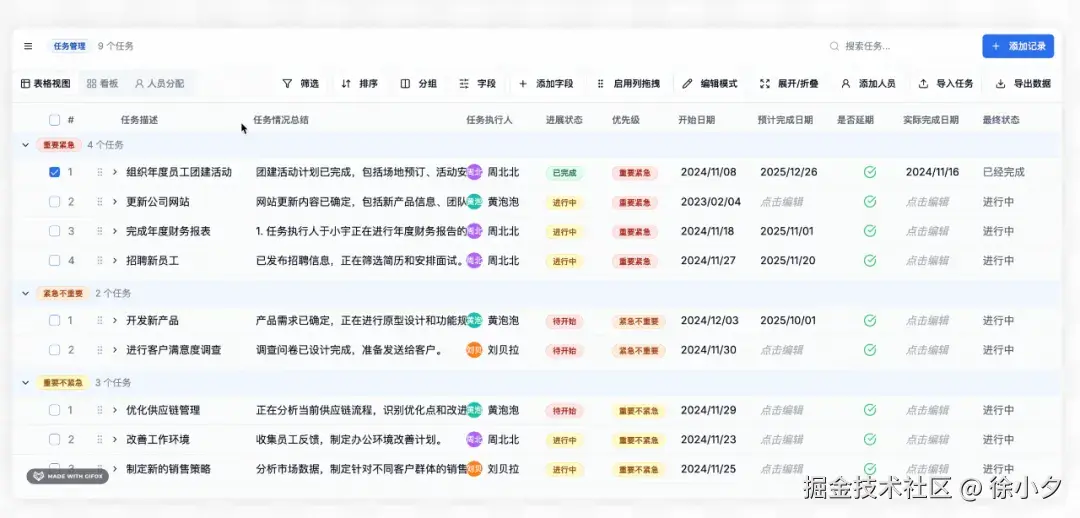
Task: Check the 优化供应链管理 row checkbox
Action: 54,410
